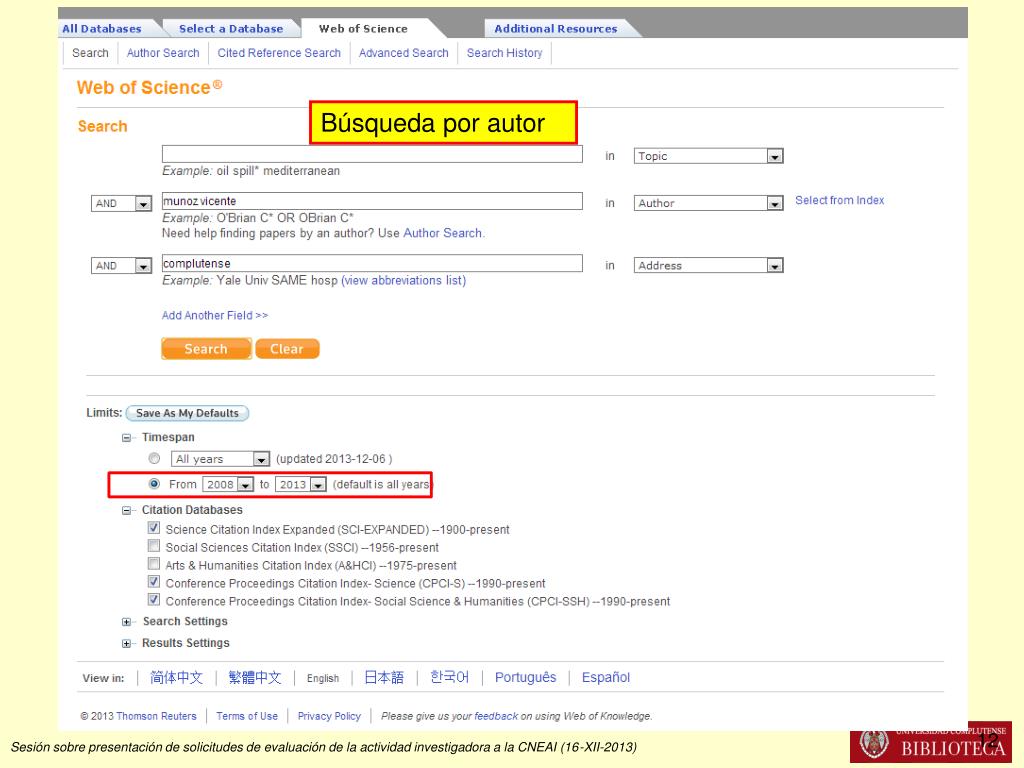This screenshot has width=1024, height=768.
Task: Select the Web of Science tab
Action: [x=363, y=29]
